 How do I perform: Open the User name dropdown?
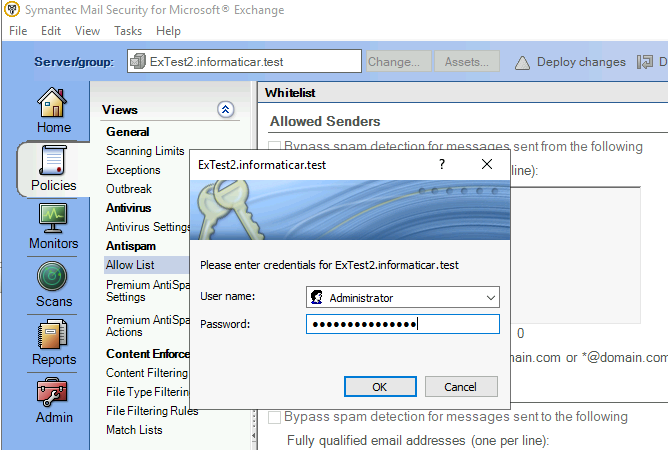(x=491, y=297)
